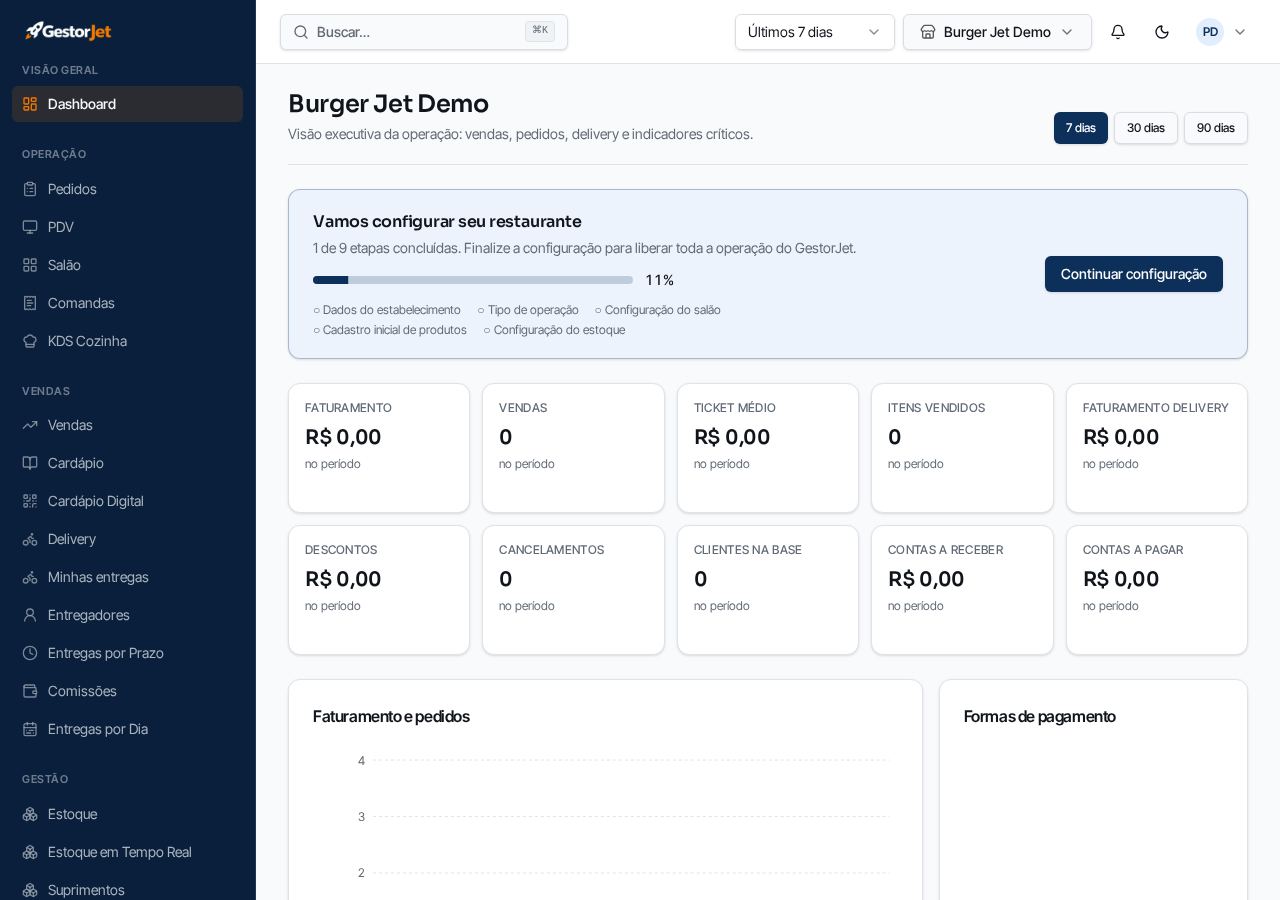Click the Tipo de operação step
1280x900 pixels.
tap(528, 310)
